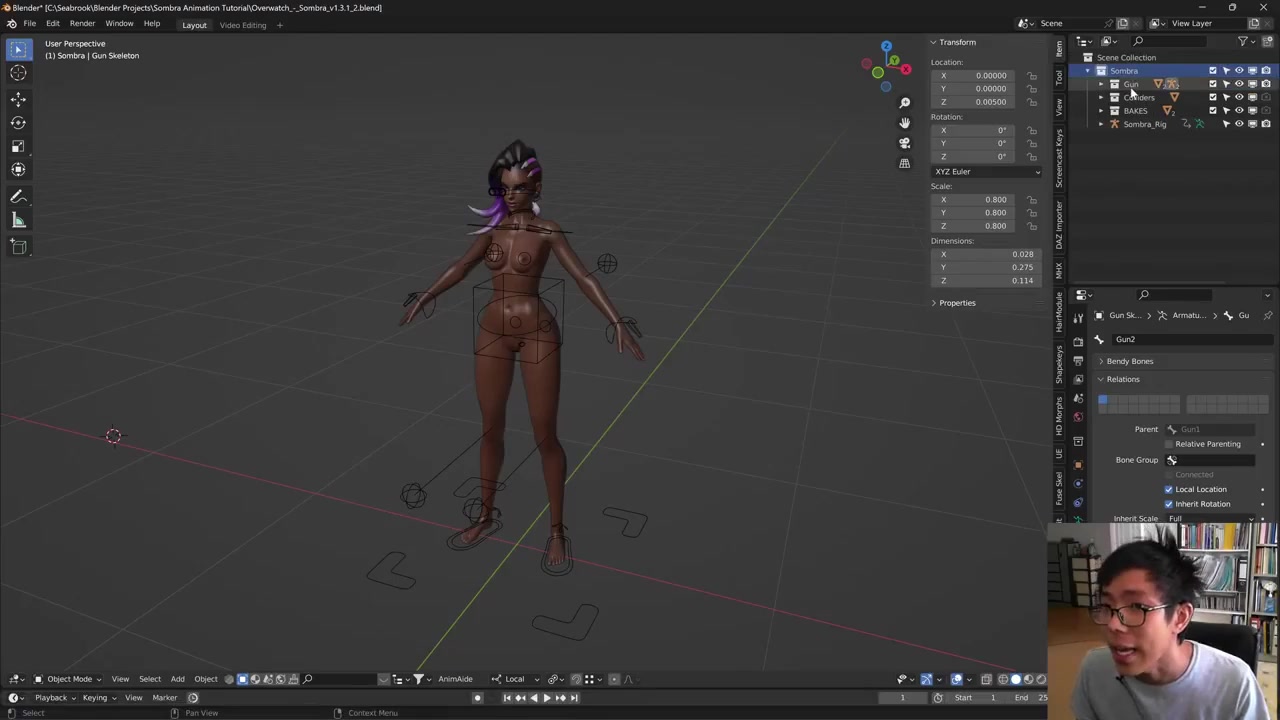Select the Cursor tool
The width and height of the screenshot is (1280, 720).
click(x=18, y=73)
